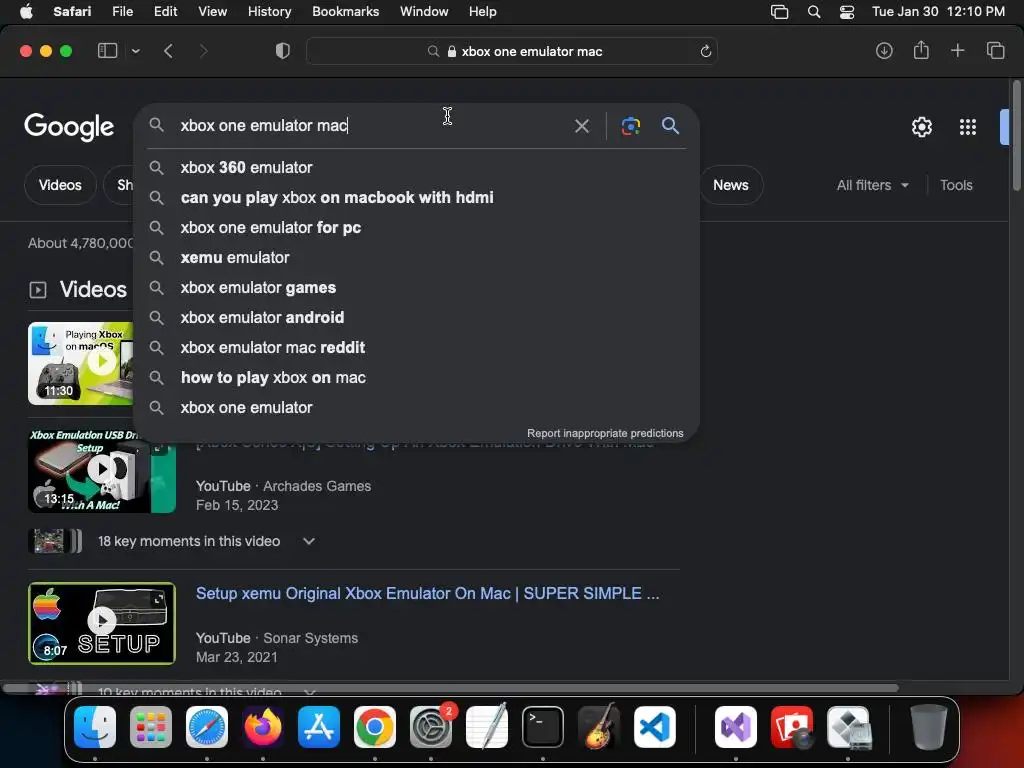Open the Apple menu
Image resolution: width=1024 pixels, height=768 pixels.
tap(26, 12)
